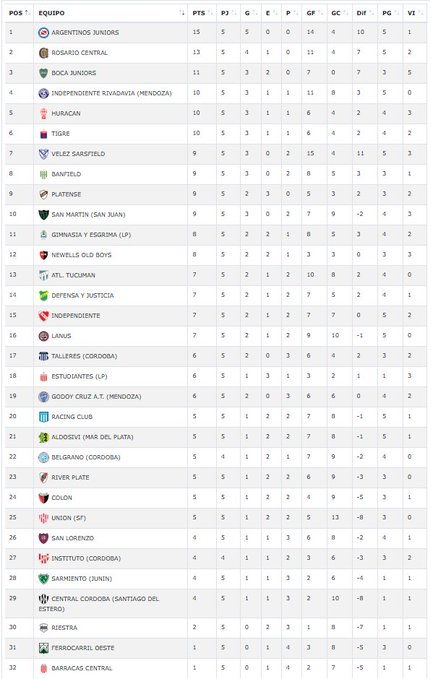This screenshot has width=433, height=679.
Task: Open the Huracan team name
Action: point(66,113)
